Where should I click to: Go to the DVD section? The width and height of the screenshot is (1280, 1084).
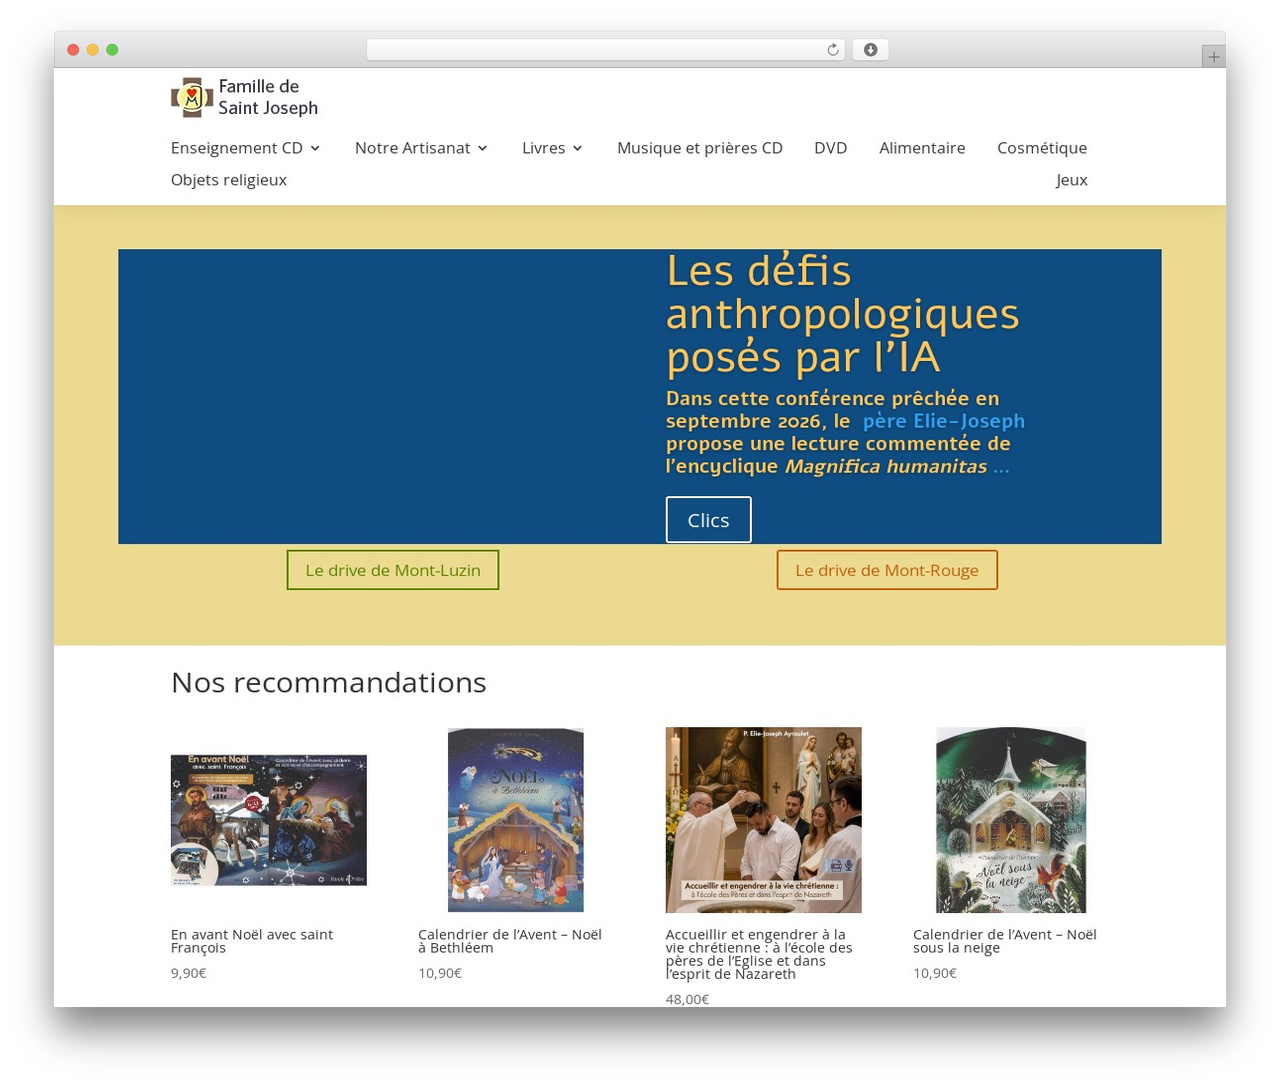coord(831,148)
